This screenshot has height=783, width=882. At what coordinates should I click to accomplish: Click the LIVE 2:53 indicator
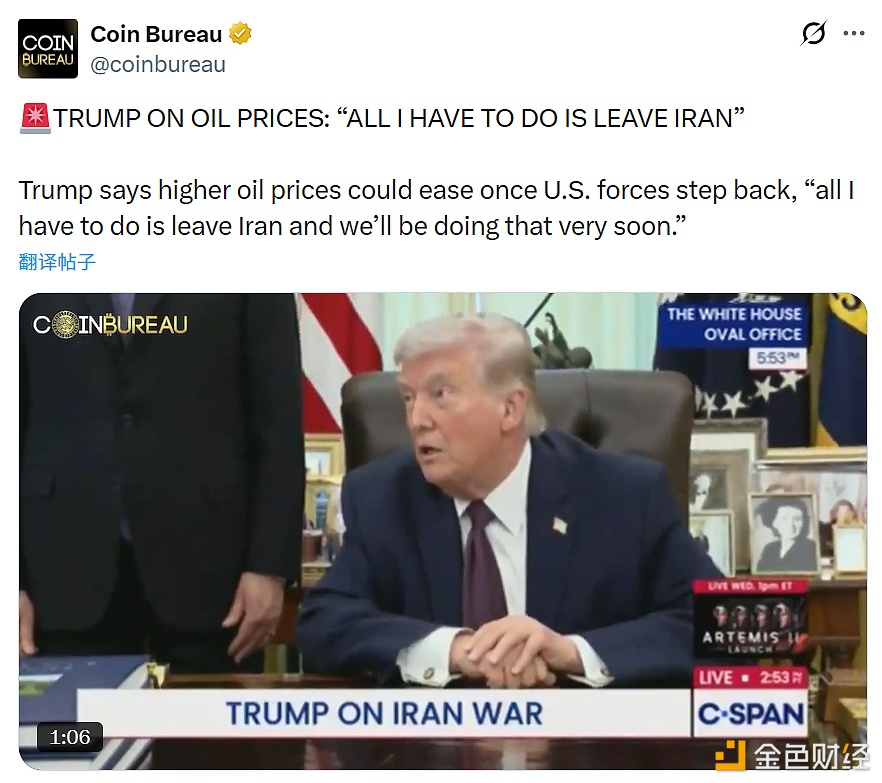(x=750, y=677)
